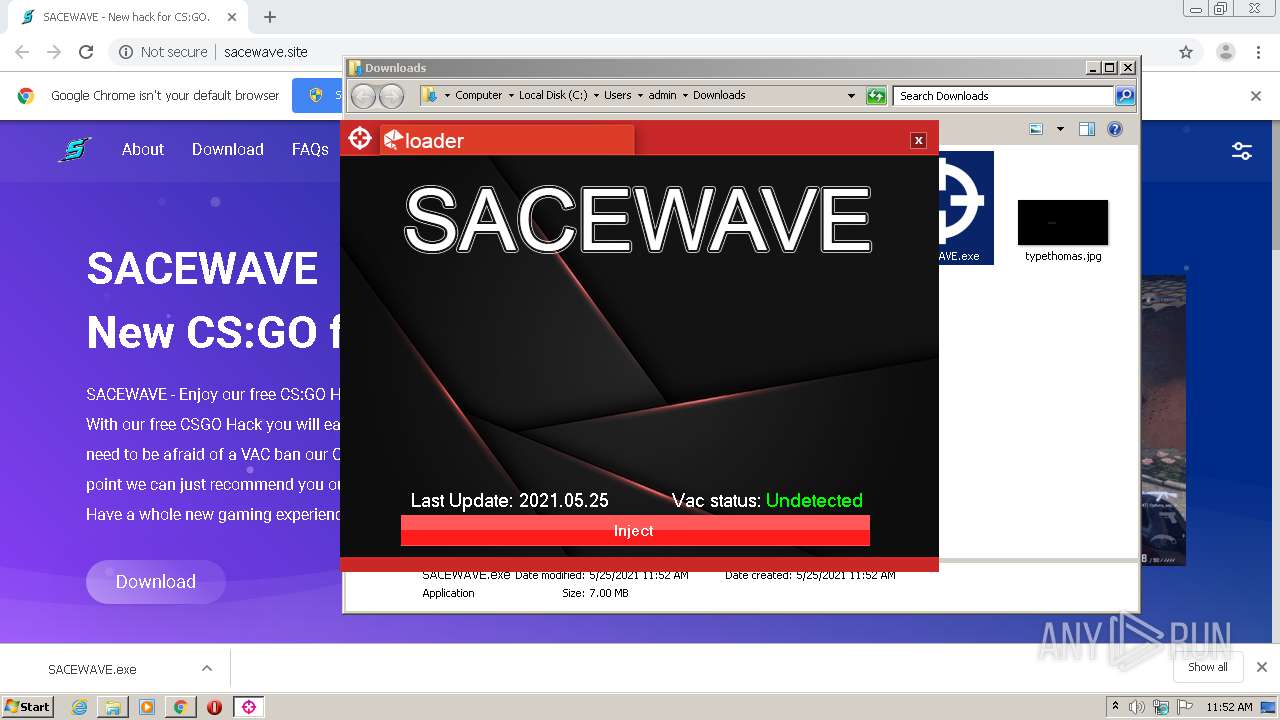Viewport: 1280px width, 720px height.
Task: Click the Windows Start button
Action: coord(28,706)
